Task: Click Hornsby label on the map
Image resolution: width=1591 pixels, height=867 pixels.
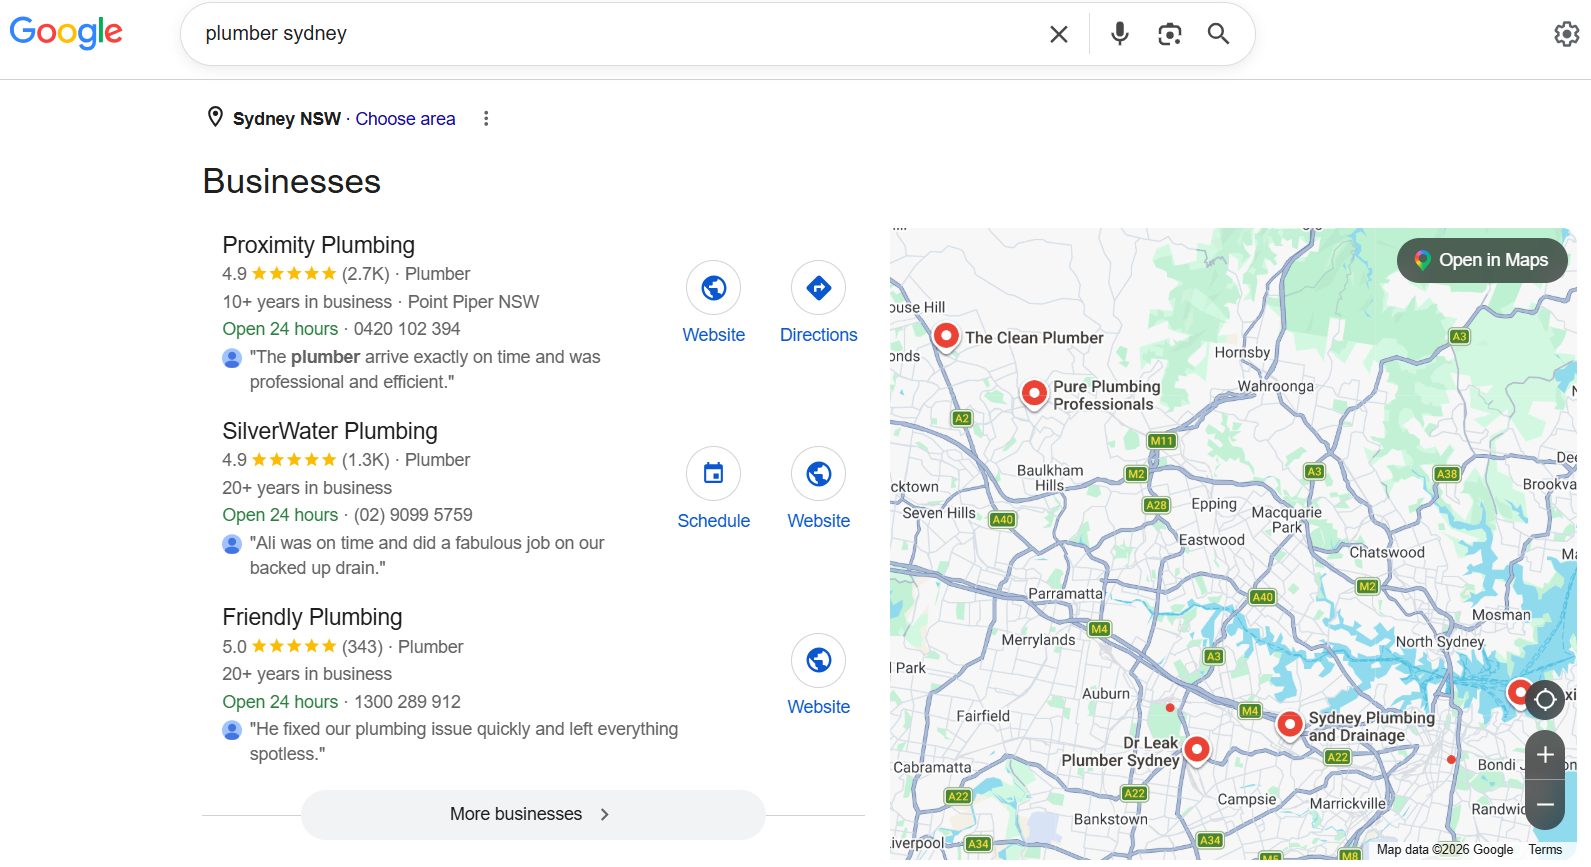Action: (1242, 352)
